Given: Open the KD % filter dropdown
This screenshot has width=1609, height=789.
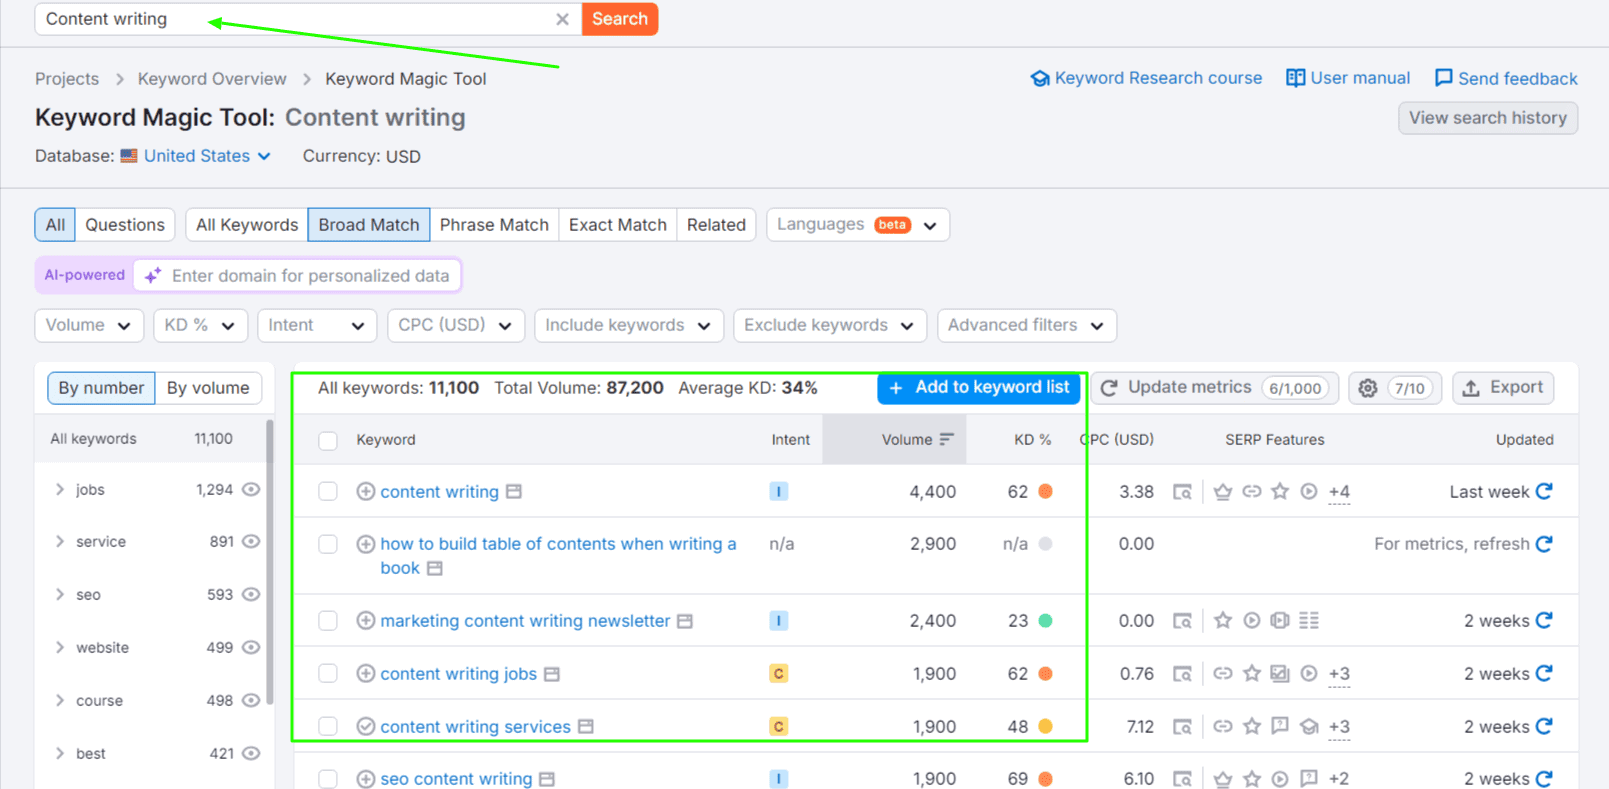Looking at the screenshot, I should coord(200,325).
